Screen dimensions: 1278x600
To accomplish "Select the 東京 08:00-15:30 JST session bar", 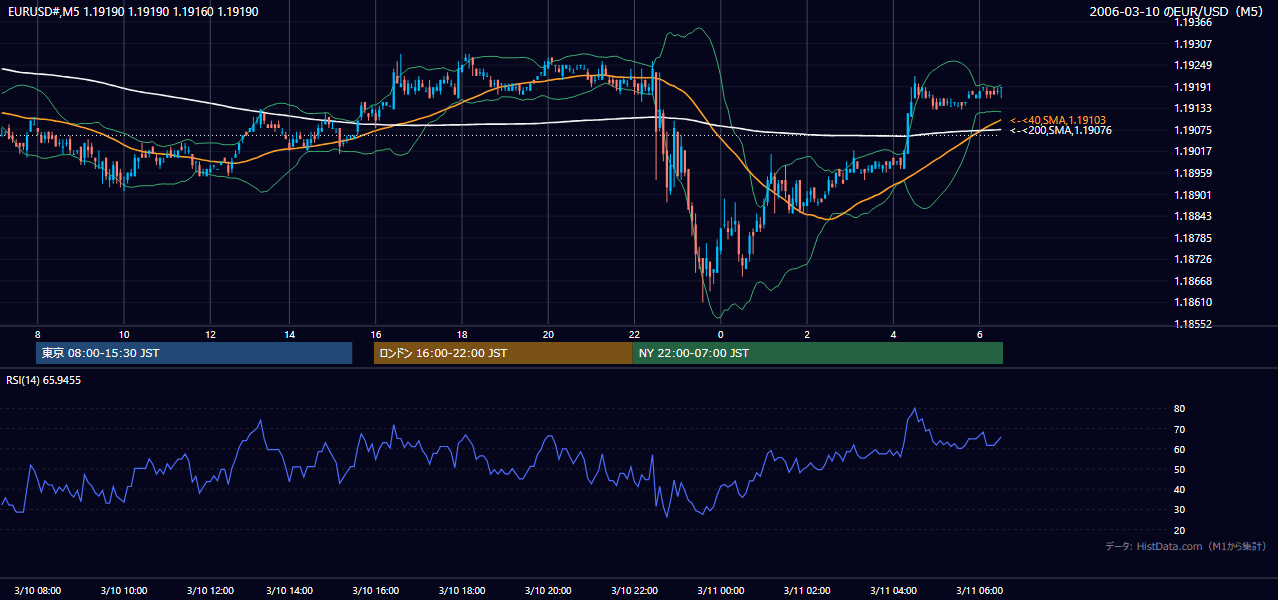I will (x=194, y=353).
